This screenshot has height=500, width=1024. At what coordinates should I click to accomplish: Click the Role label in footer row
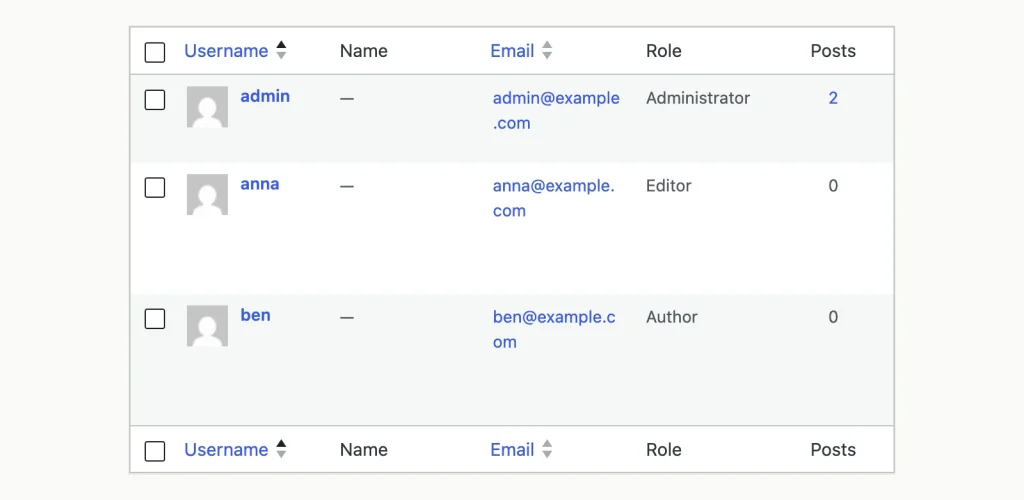(x=664, y=450)
